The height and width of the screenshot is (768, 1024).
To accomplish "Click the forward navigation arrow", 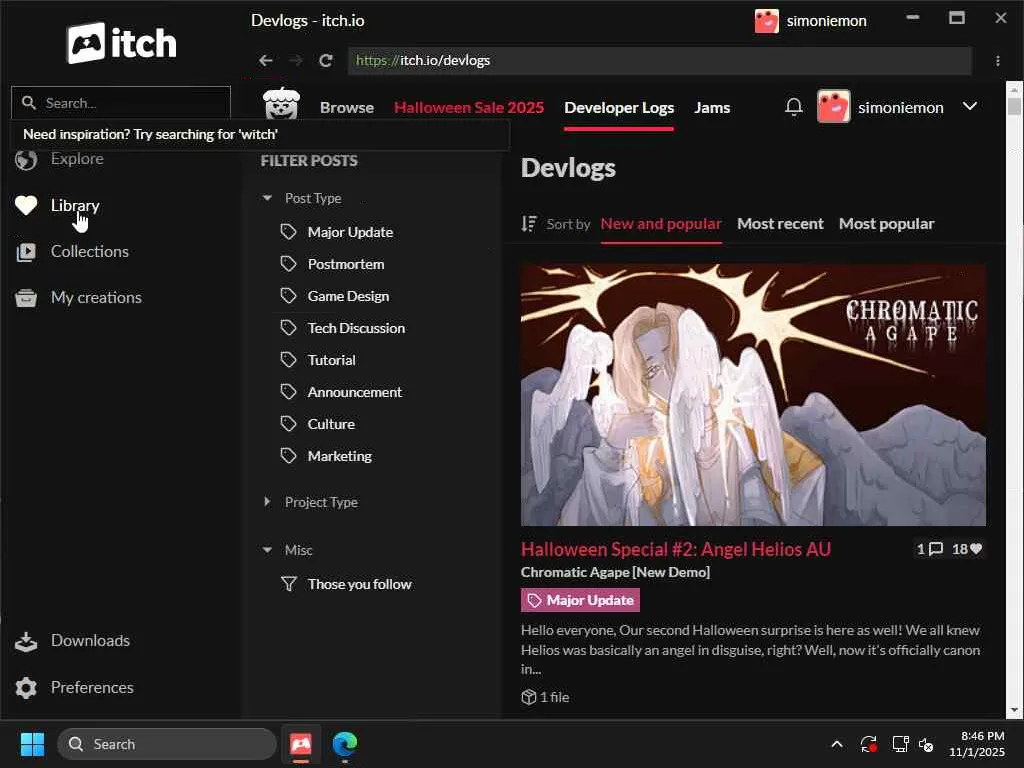I will point(296,61).
